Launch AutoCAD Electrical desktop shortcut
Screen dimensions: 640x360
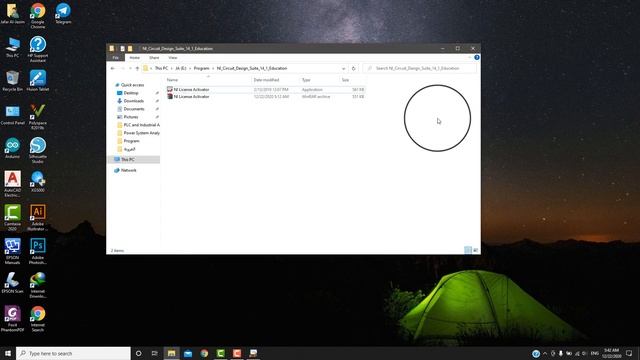click(12, 184)
